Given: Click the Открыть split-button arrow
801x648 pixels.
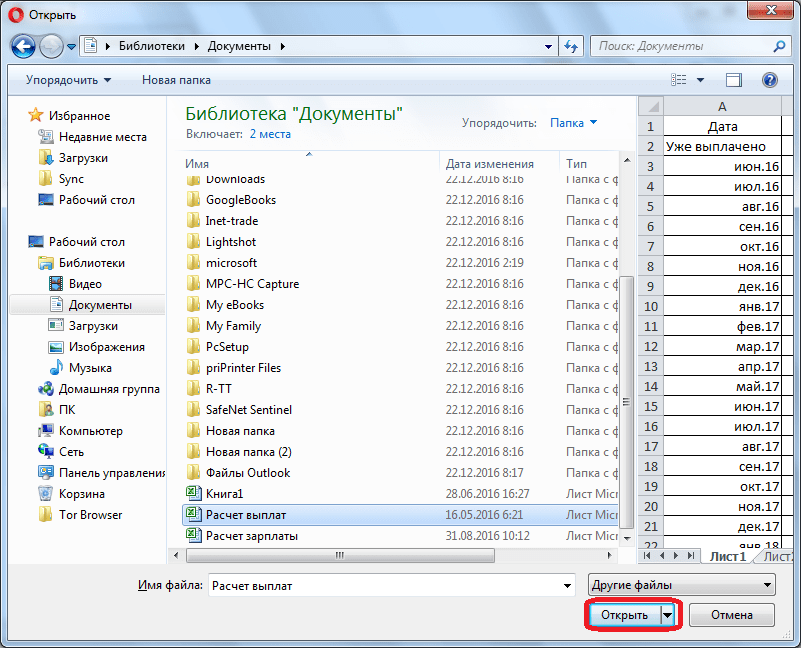Looking at the screenshot, I should click(x=668, y=615).
